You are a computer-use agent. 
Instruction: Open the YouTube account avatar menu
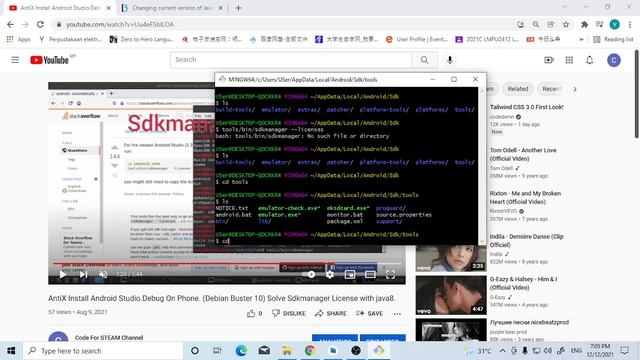click(x=613, y=60)
